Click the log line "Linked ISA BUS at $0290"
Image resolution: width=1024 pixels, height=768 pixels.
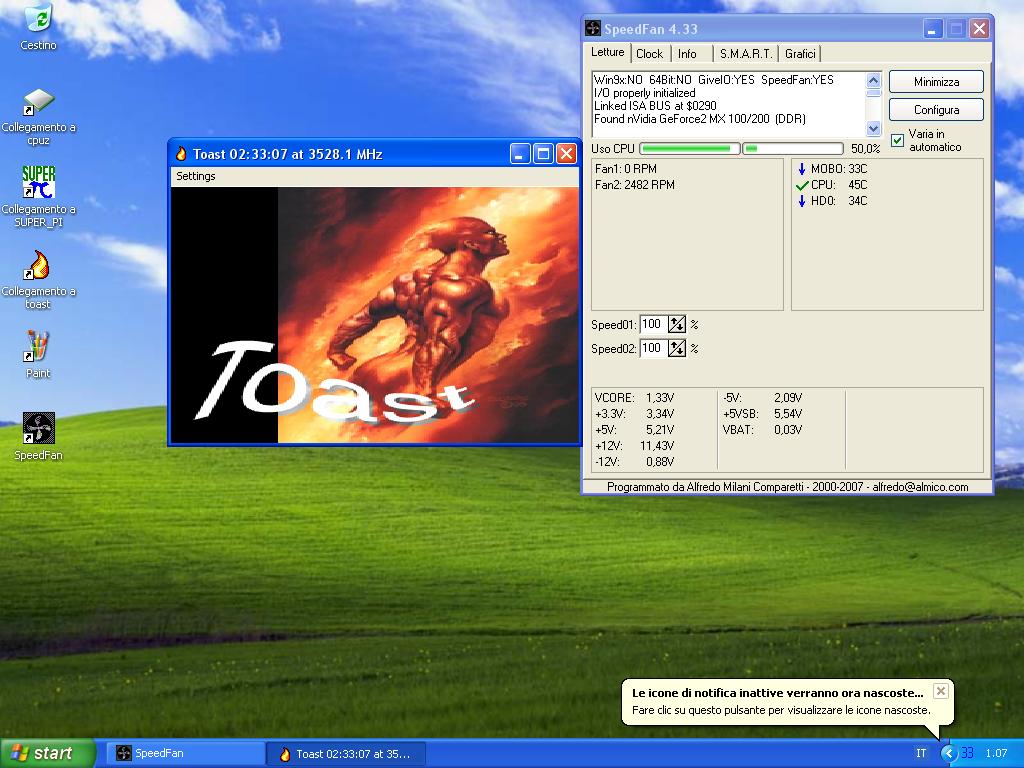[655, 106]
